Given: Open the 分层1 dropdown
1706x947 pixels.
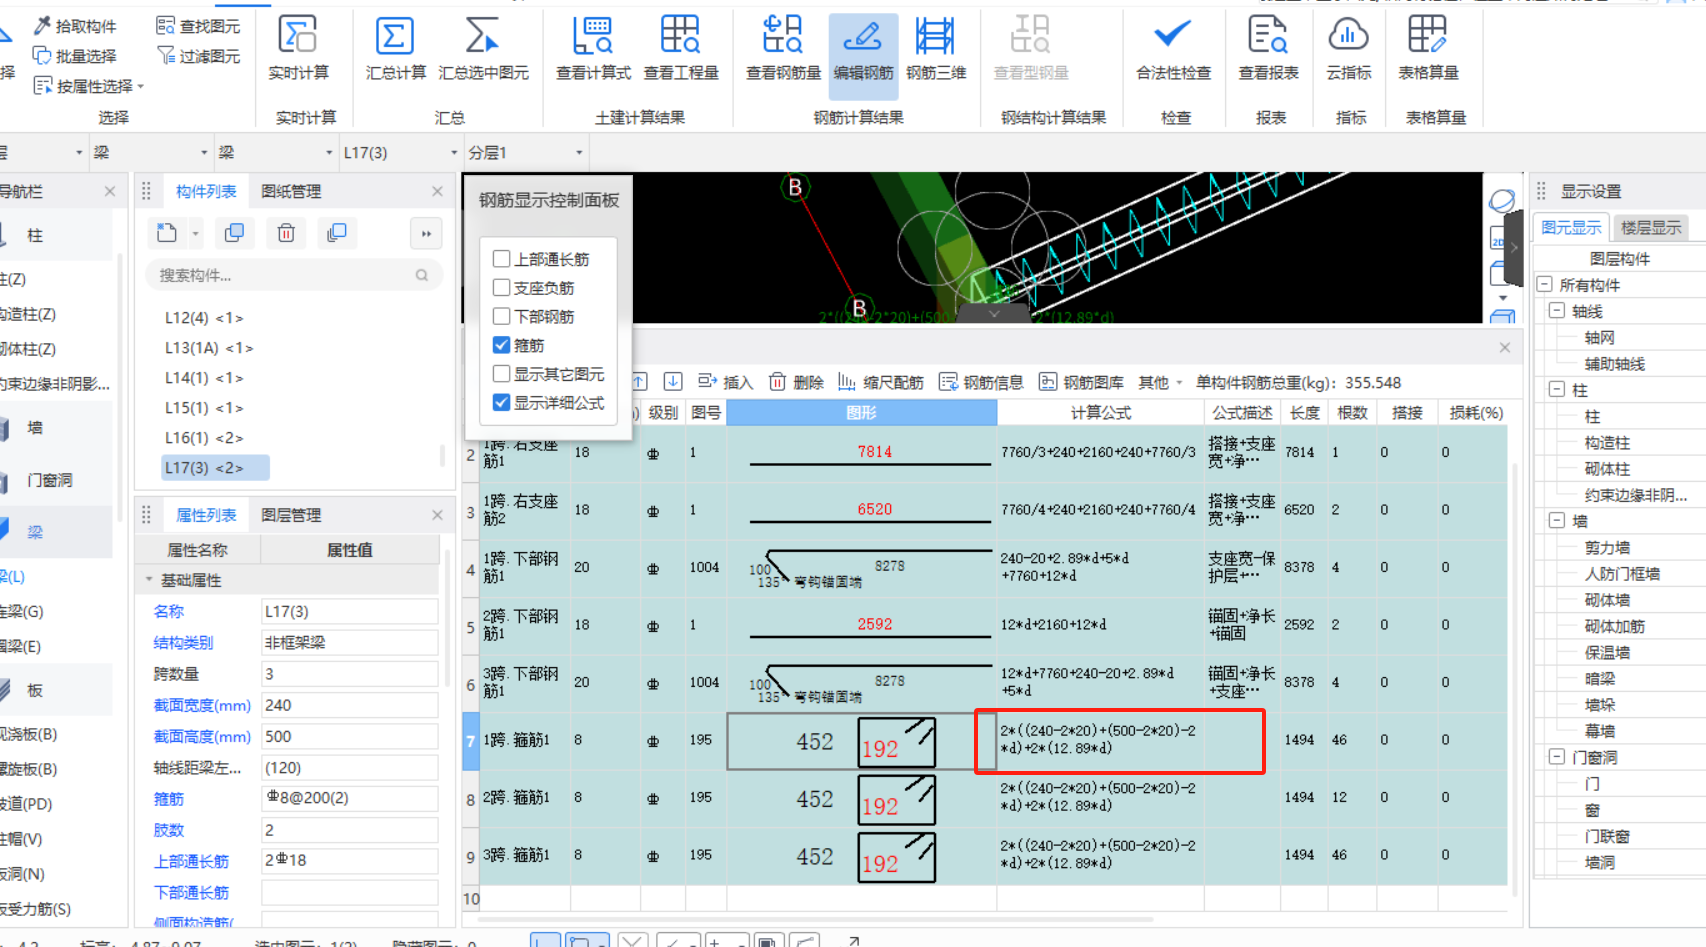Looking at the screenshot, I should click(x=579, y=153).
